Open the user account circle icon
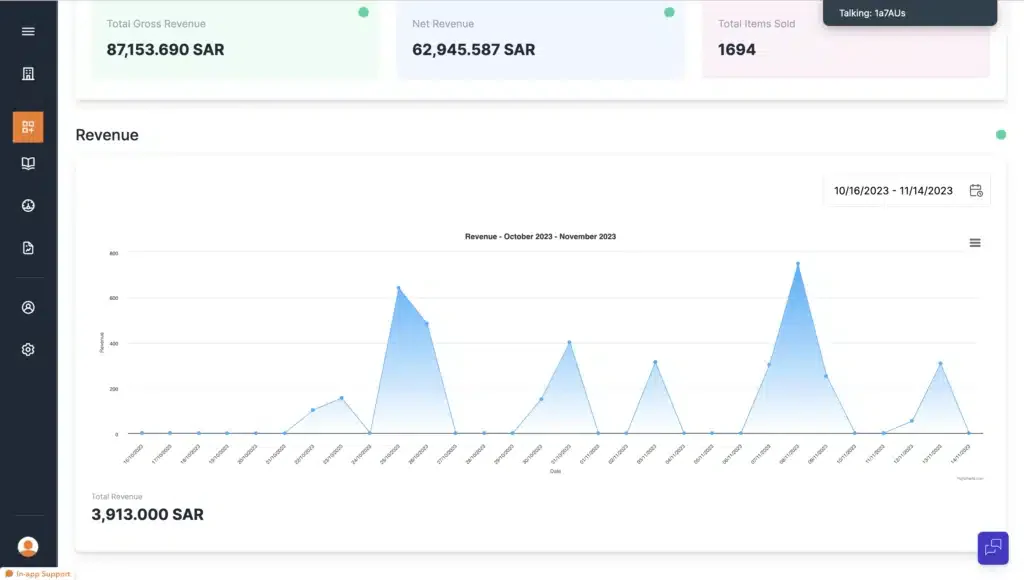Screen dimensions: 1024x580 tap(28, 307)
